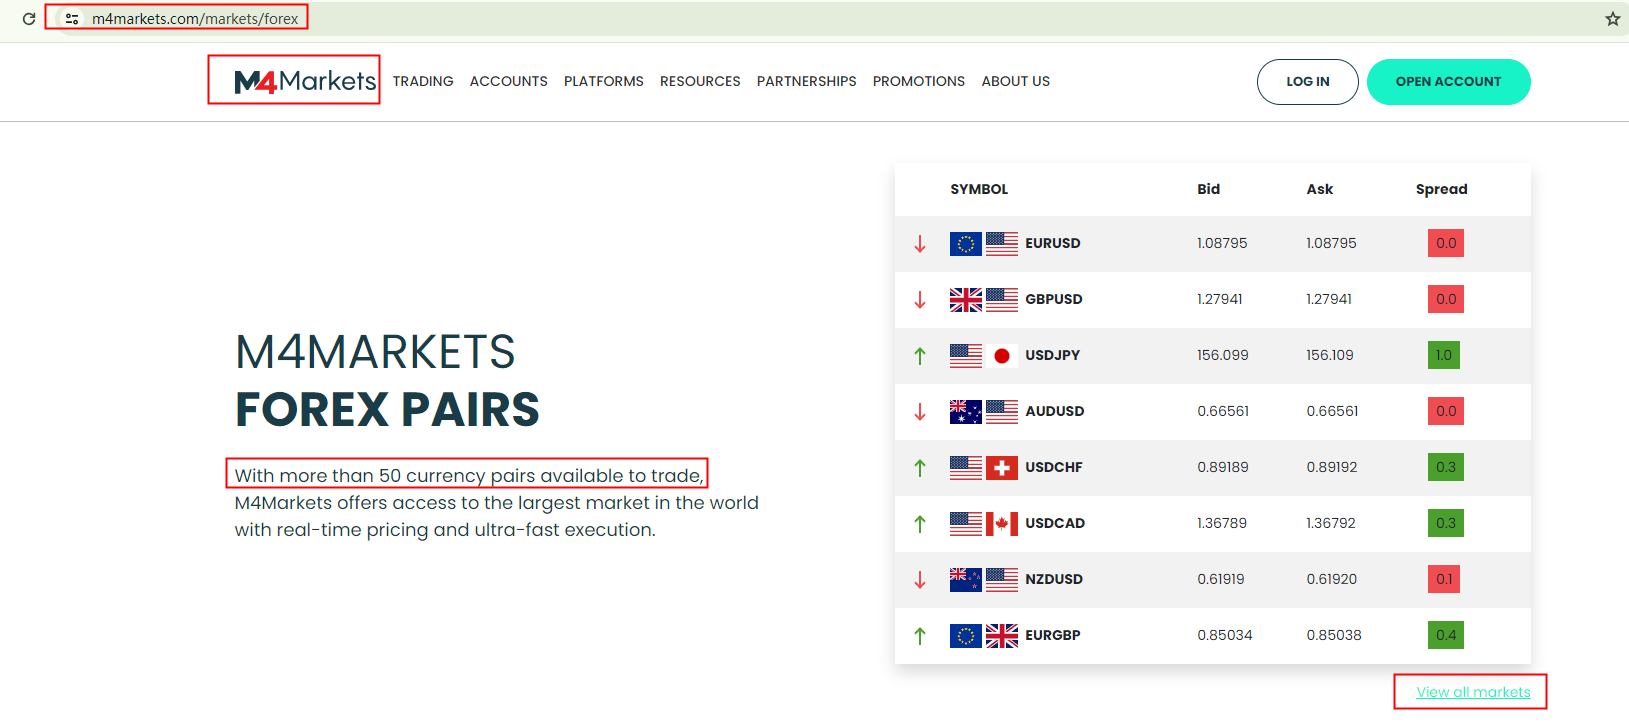Click the UK flag in the EURGBP row
The image size is (1629, 728).
[1002, 635]
